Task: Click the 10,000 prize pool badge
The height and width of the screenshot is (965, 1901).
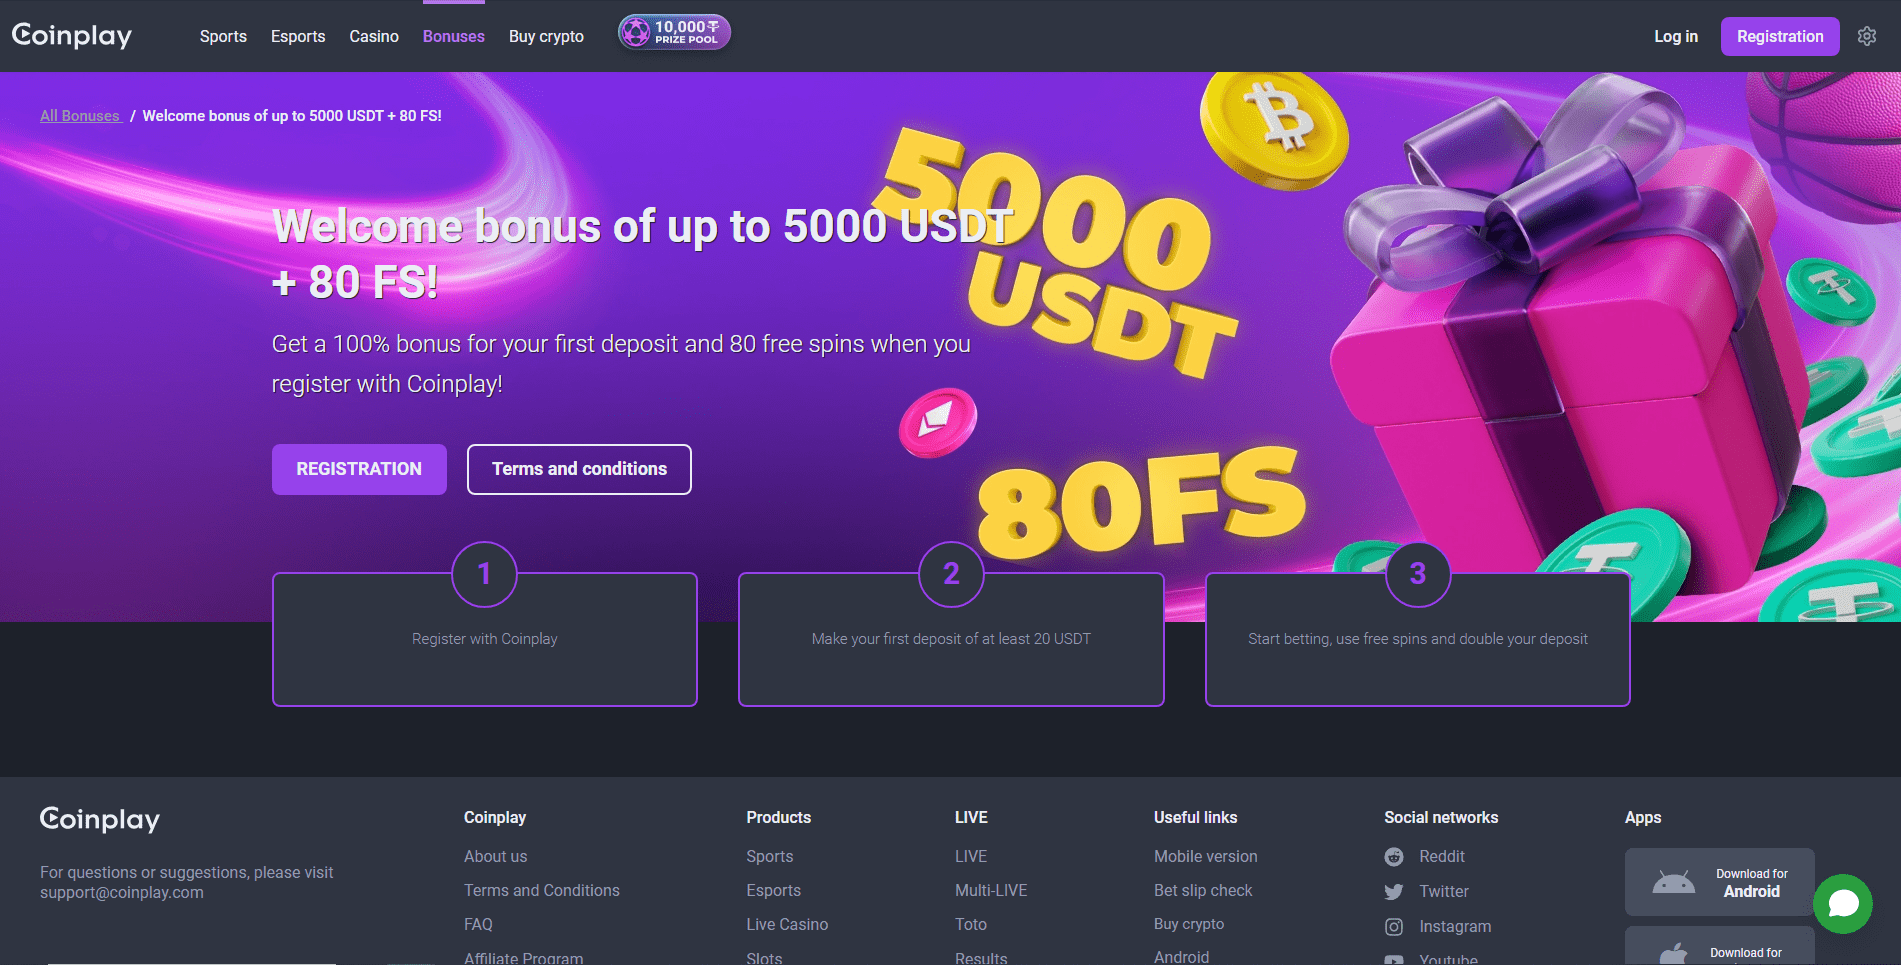Action: coord(674,33)
